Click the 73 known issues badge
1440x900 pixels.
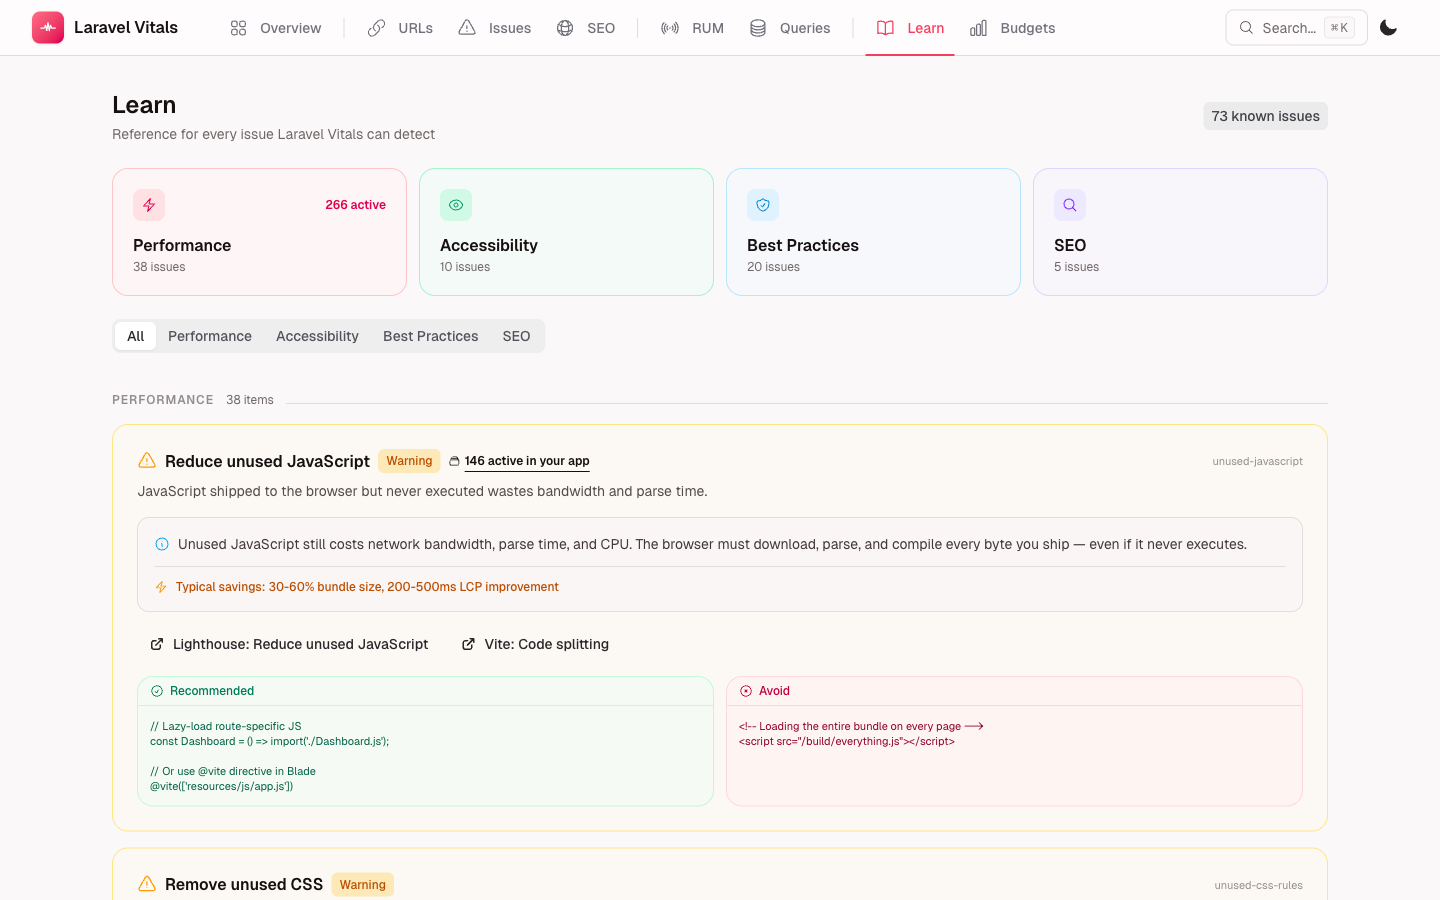click(x=1266, y=116)
